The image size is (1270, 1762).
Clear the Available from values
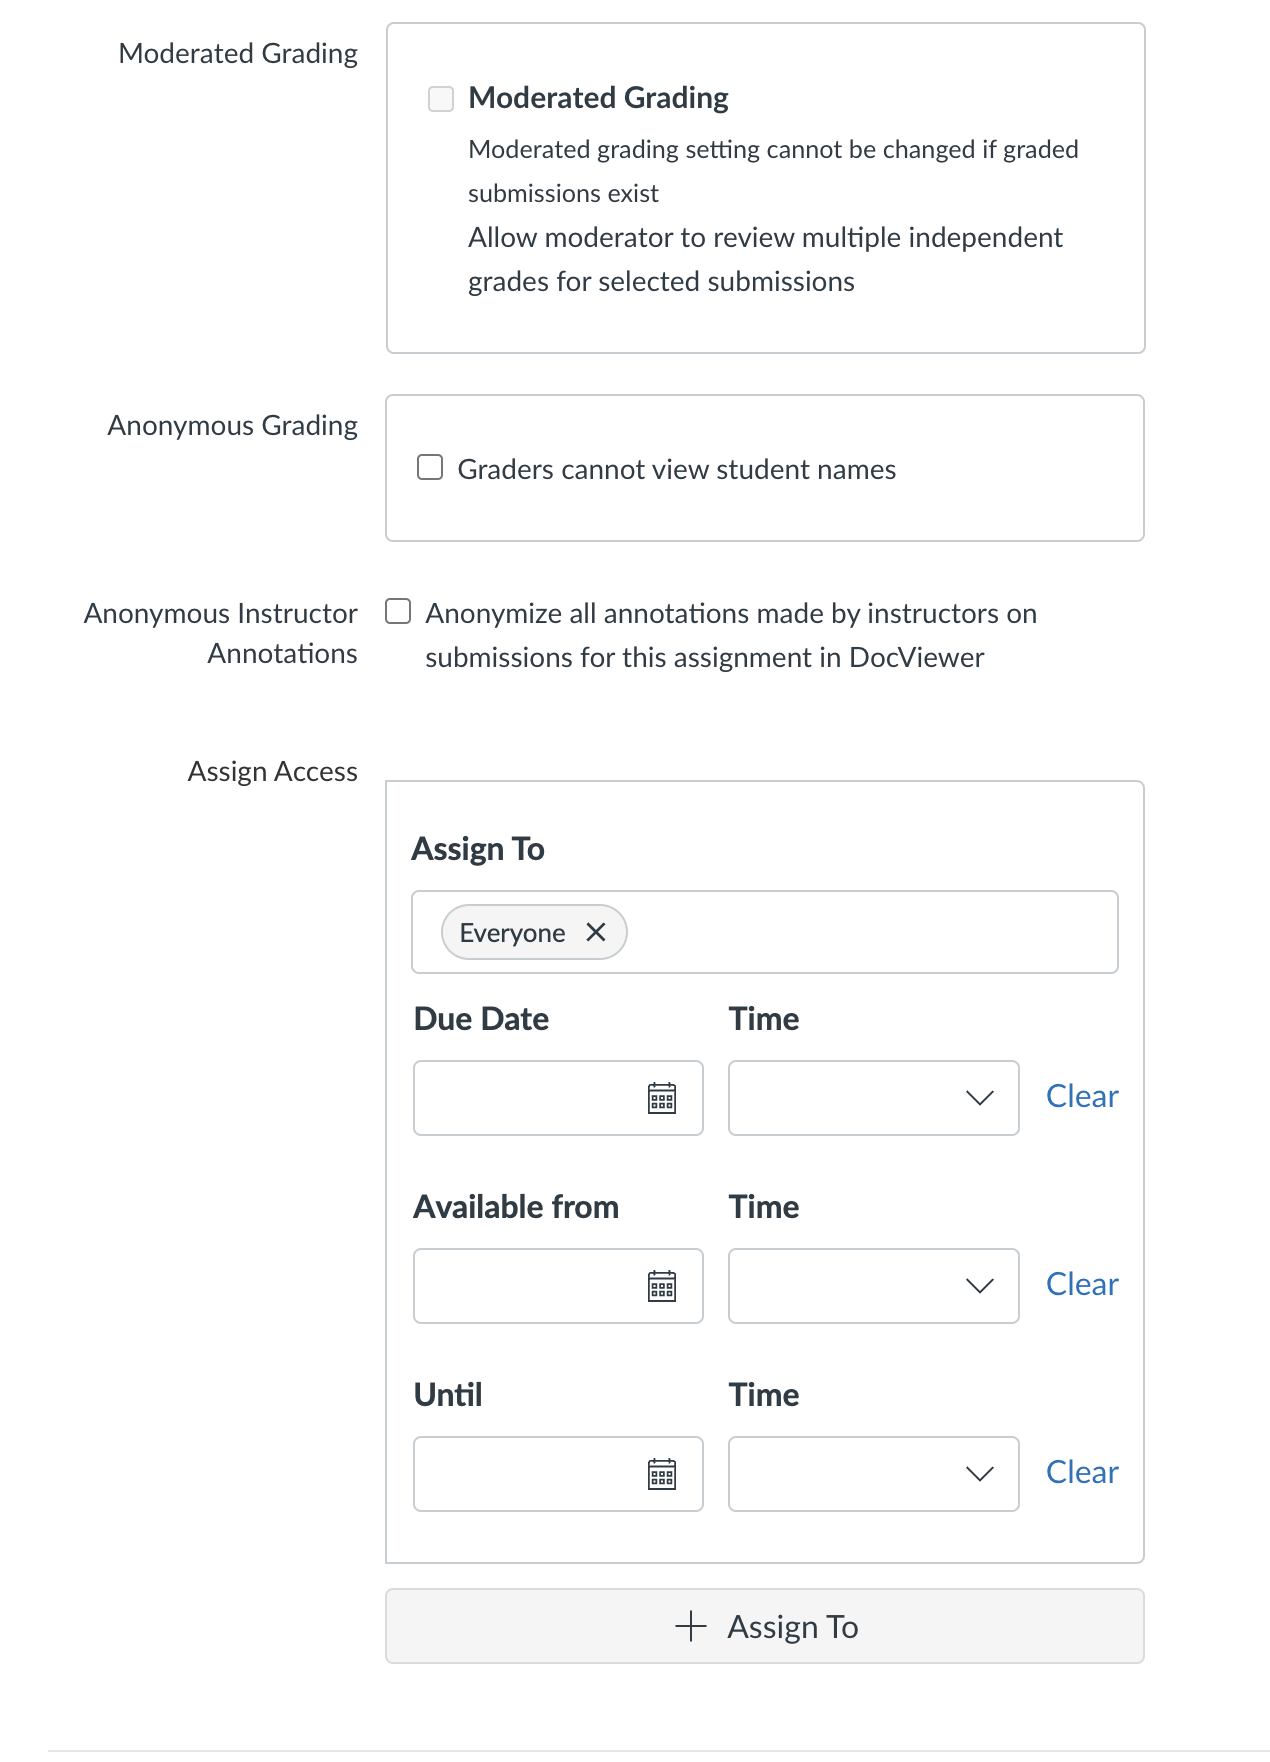coord(1081,1284)
